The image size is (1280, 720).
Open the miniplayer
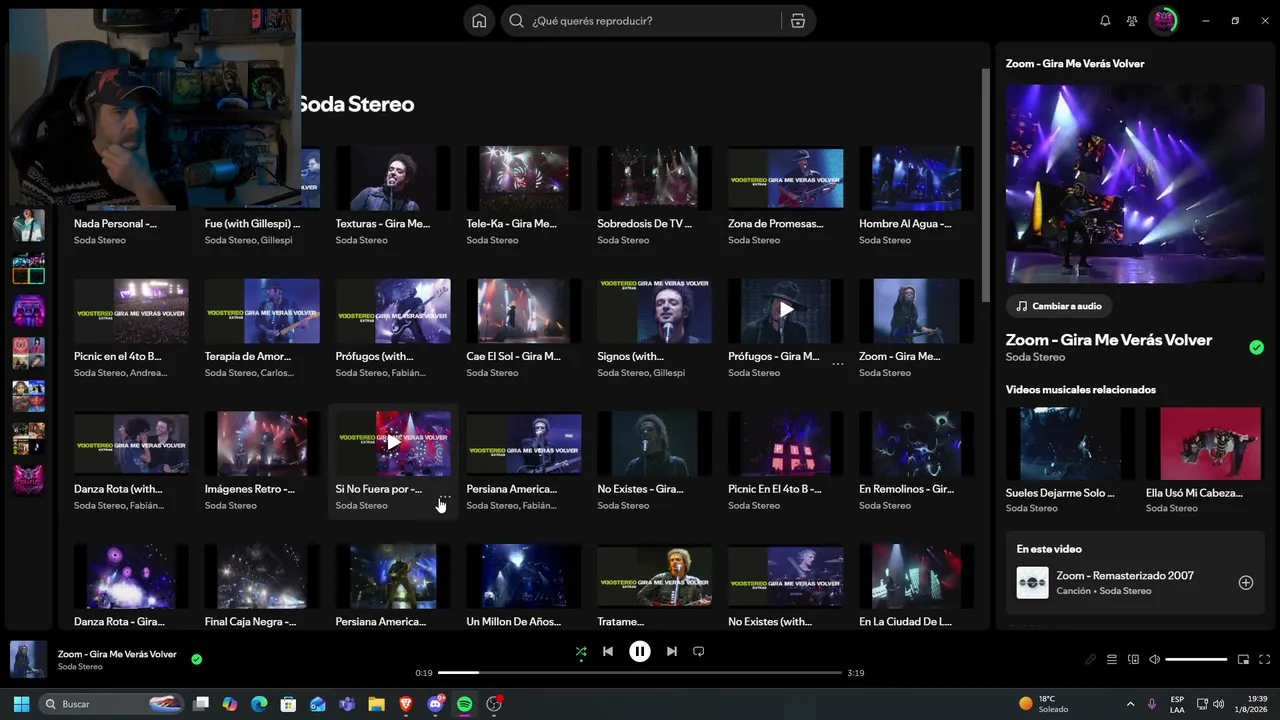[1243, 660]
